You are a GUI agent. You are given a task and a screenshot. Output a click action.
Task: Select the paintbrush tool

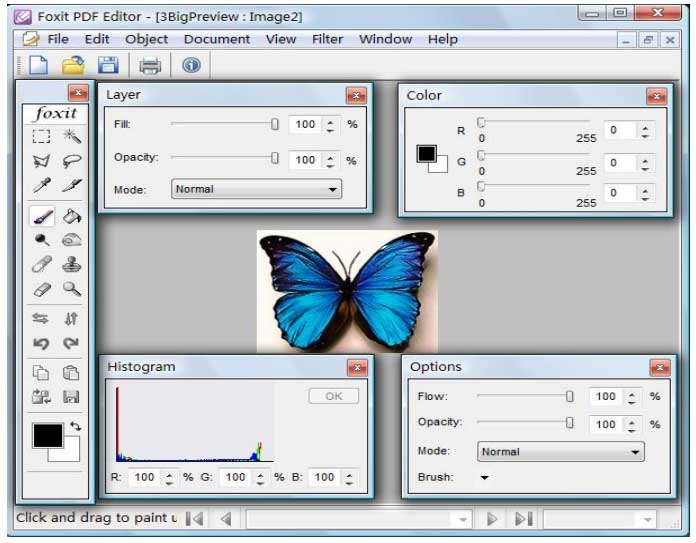pyautogui.click(x=43, y=217)
